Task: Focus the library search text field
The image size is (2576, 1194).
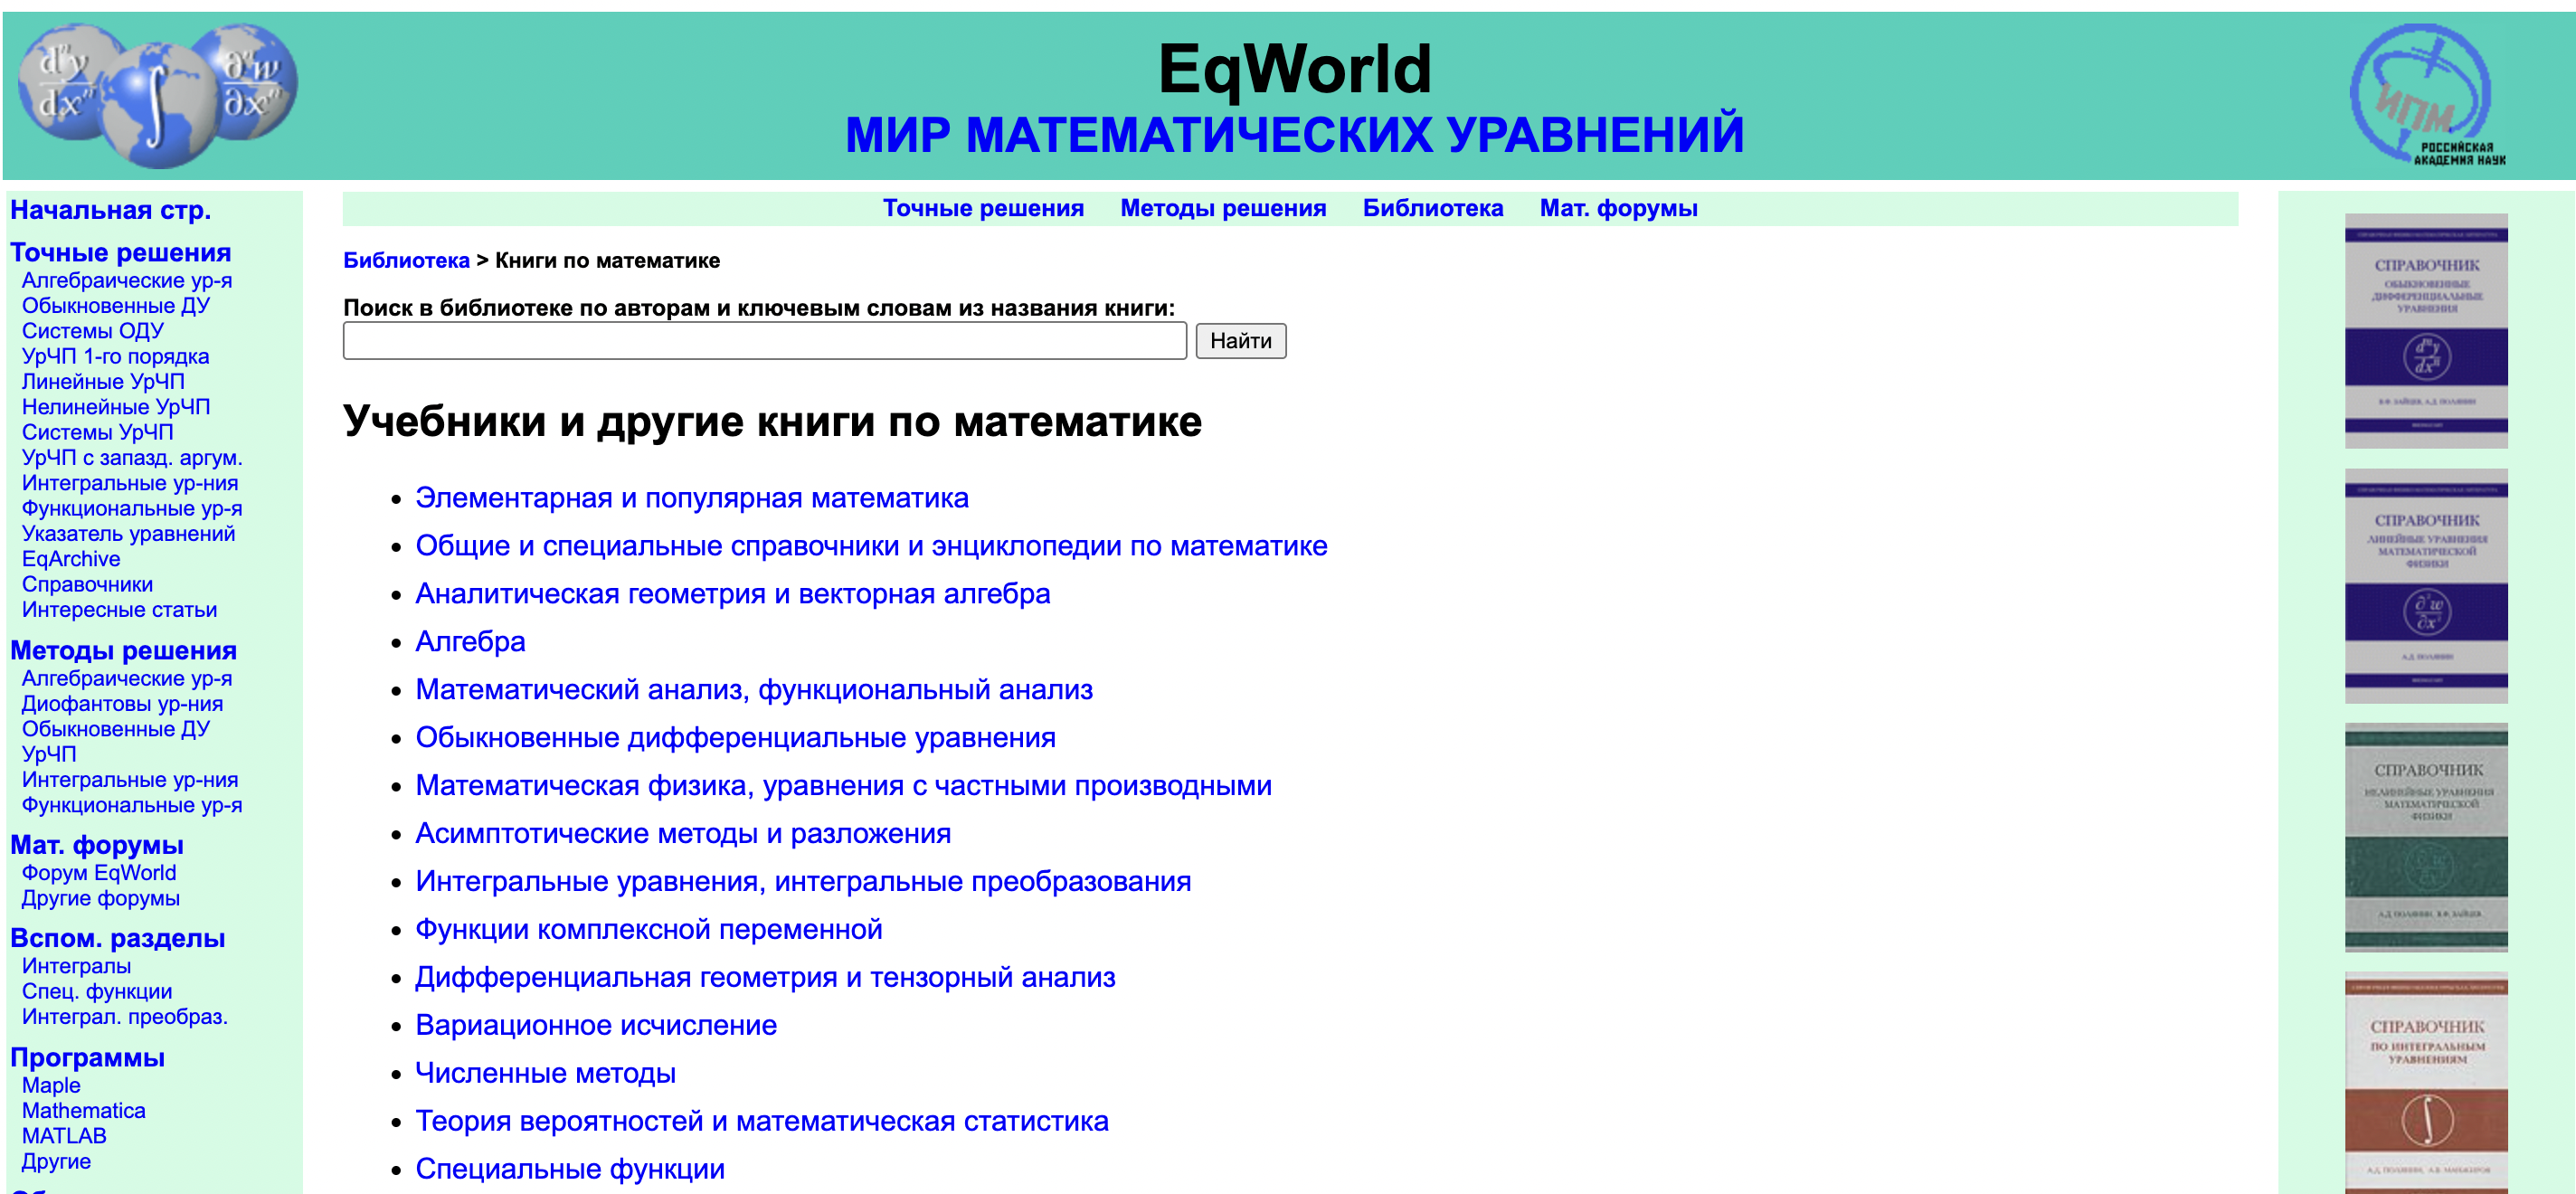Action: [x=764, y=341]
